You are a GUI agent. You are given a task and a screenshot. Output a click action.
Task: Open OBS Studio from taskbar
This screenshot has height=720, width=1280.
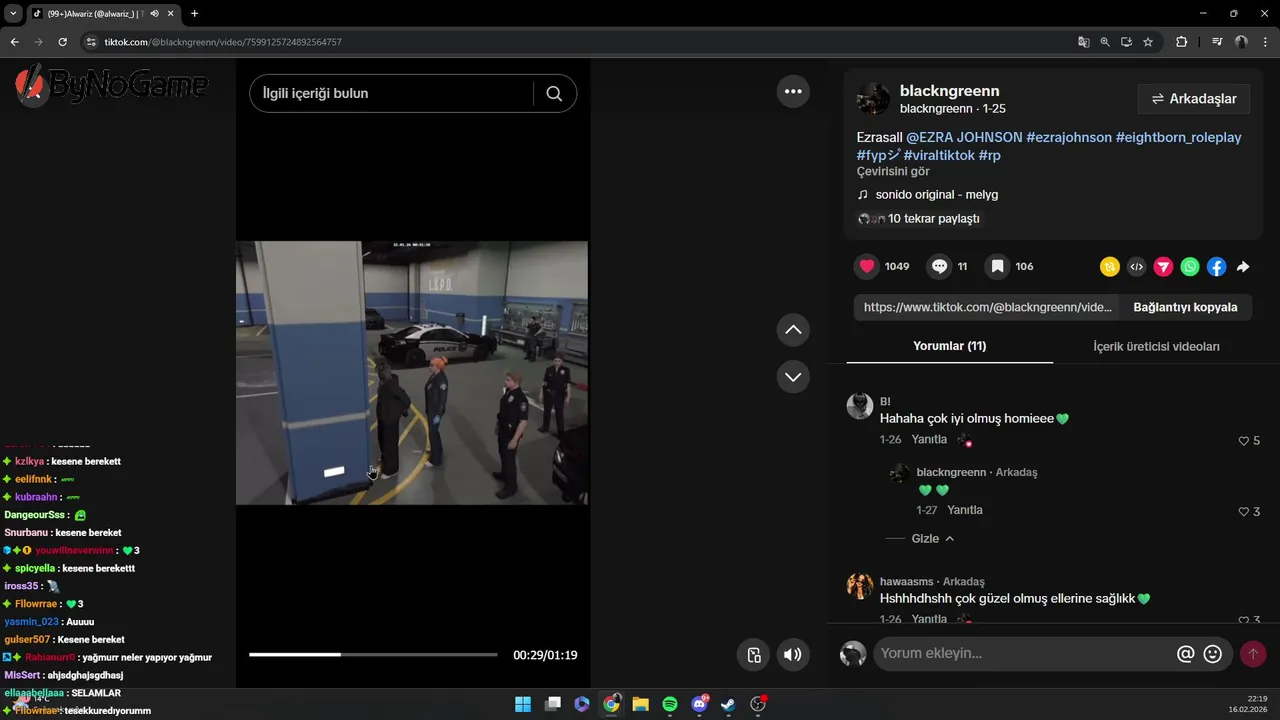(x=758, y=704)
